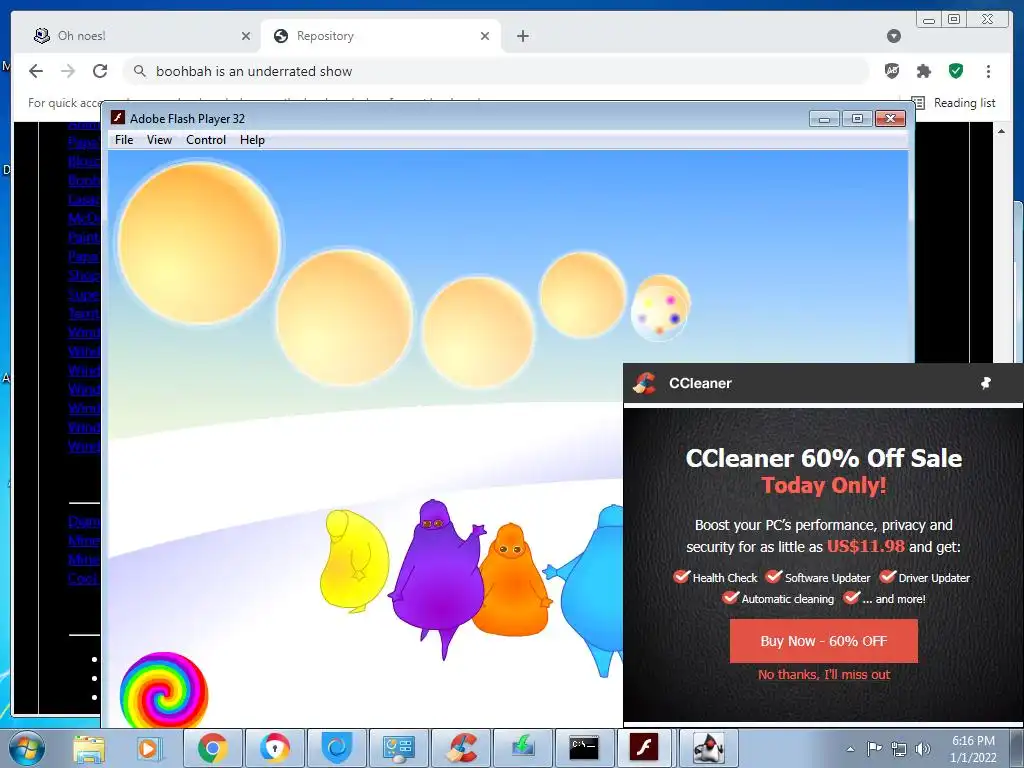Viewport: 1024px width, 768px height.
Task: Show hidden system tray icons
Action: (850, 748)
